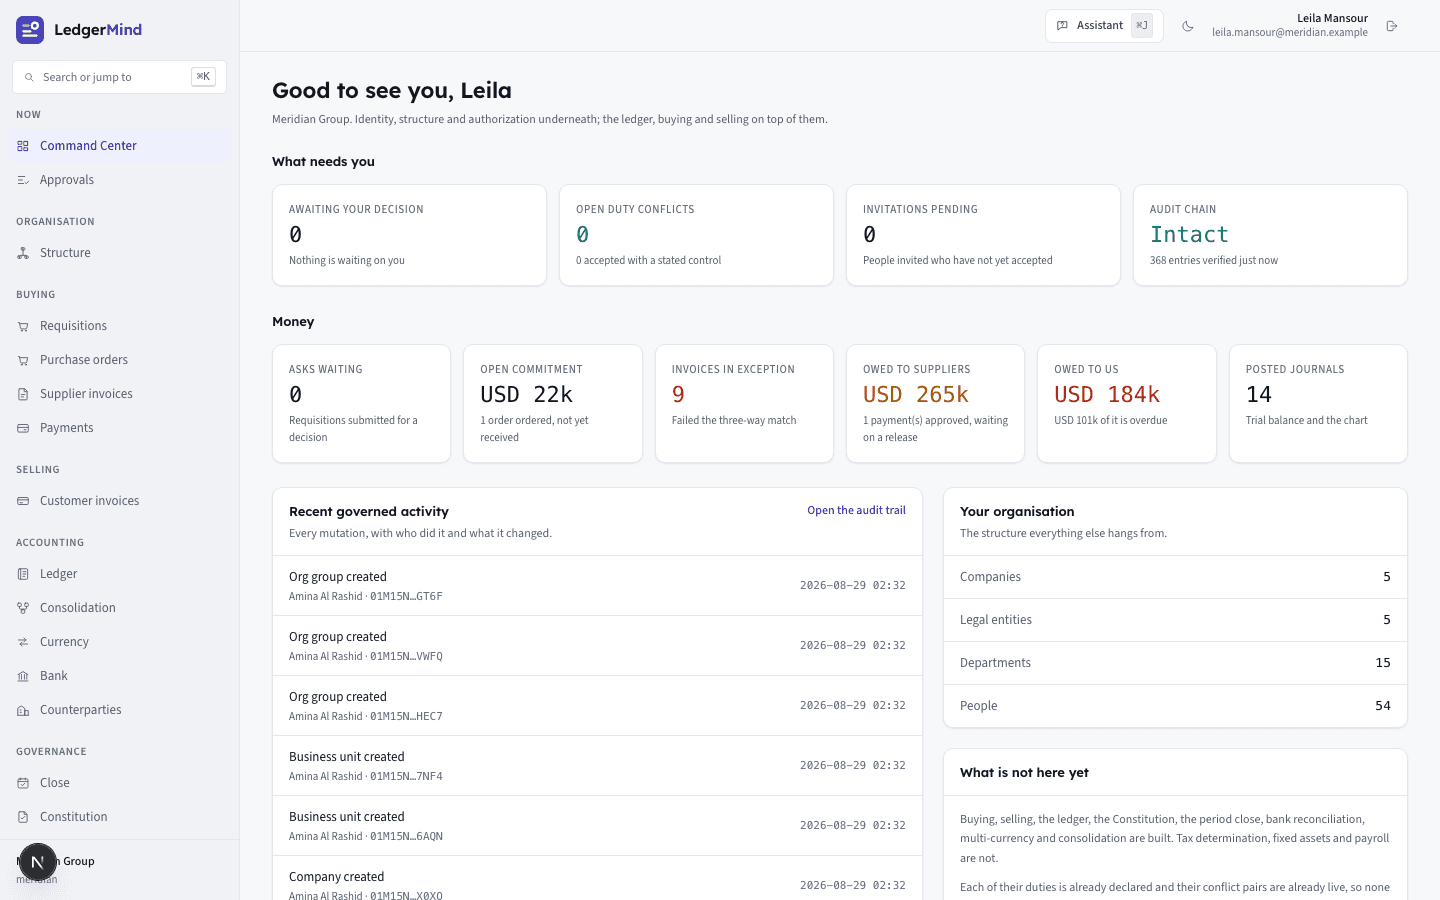Click the Consolidation icon
Image resolution: width=1440 pixels, height=900 pixels.
[23, 608]
